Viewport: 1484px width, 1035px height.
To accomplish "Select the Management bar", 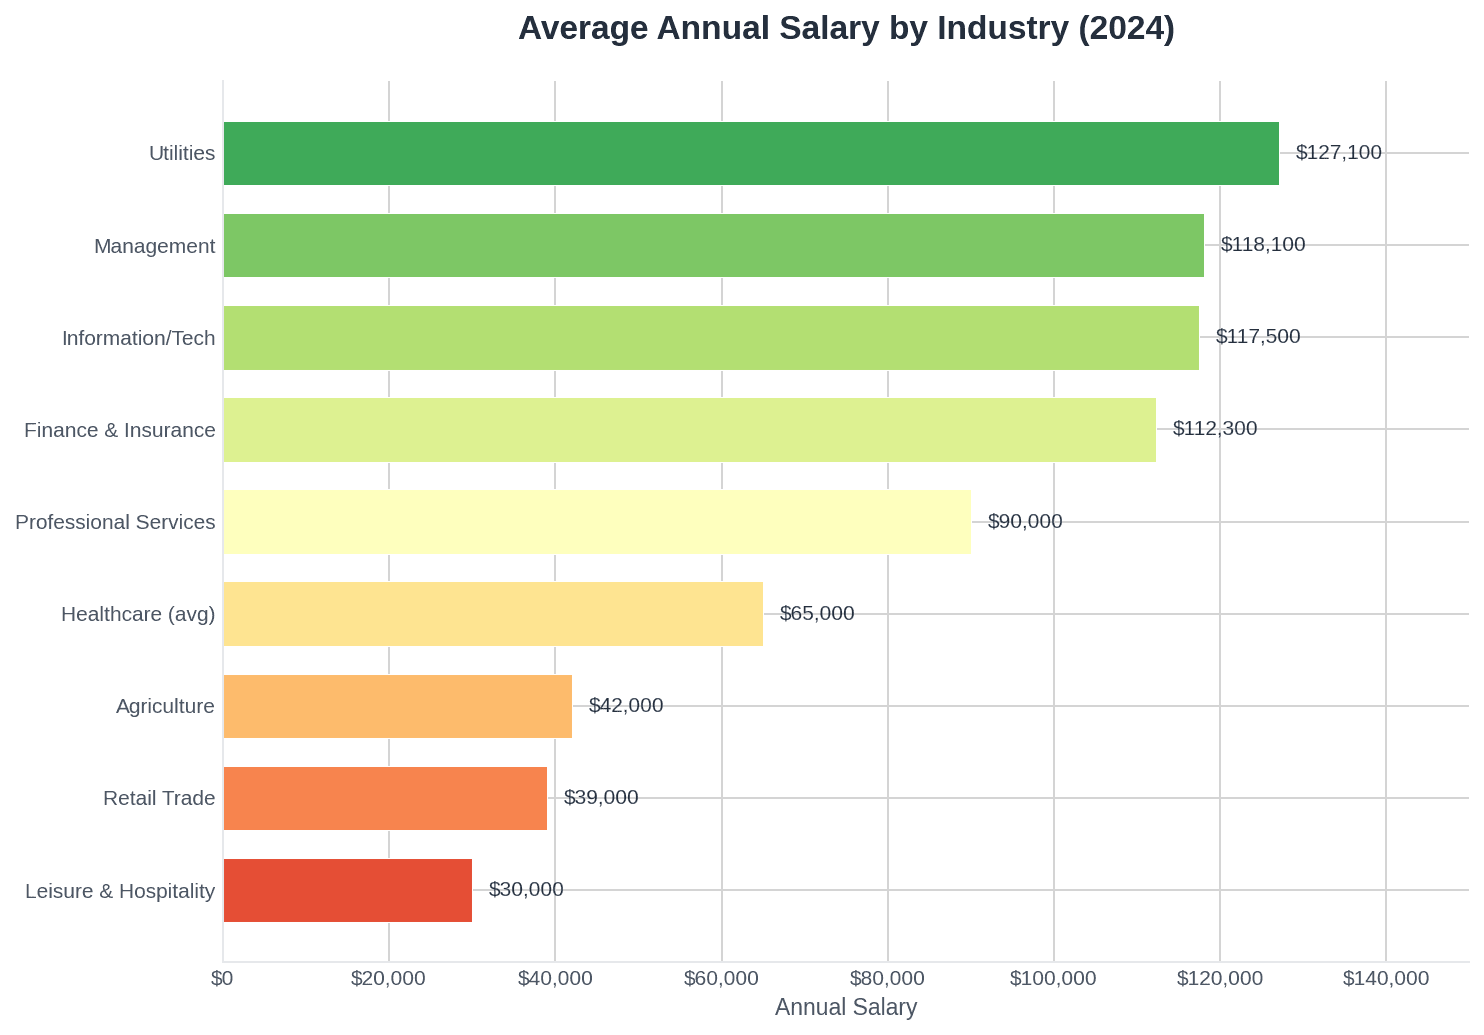I will (714, 245).
